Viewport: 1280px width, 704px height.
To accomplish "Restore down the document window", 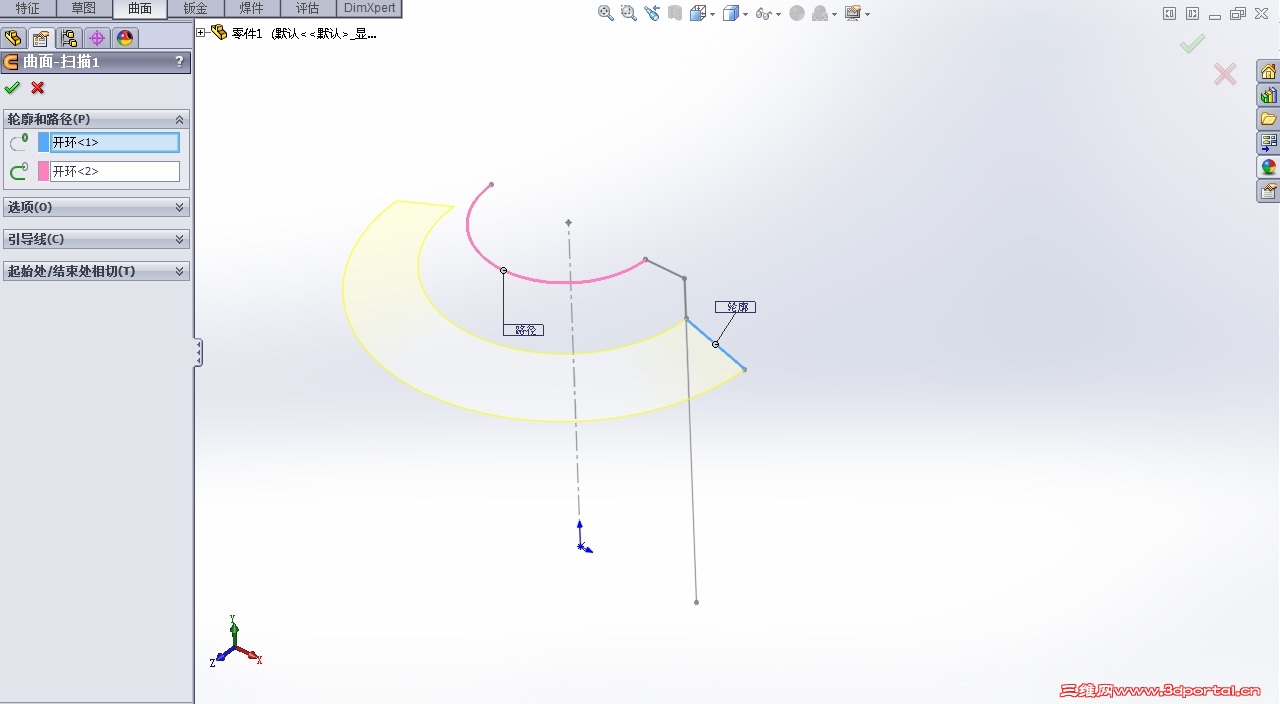I will pyautogui.click(x=1238, y=14).
